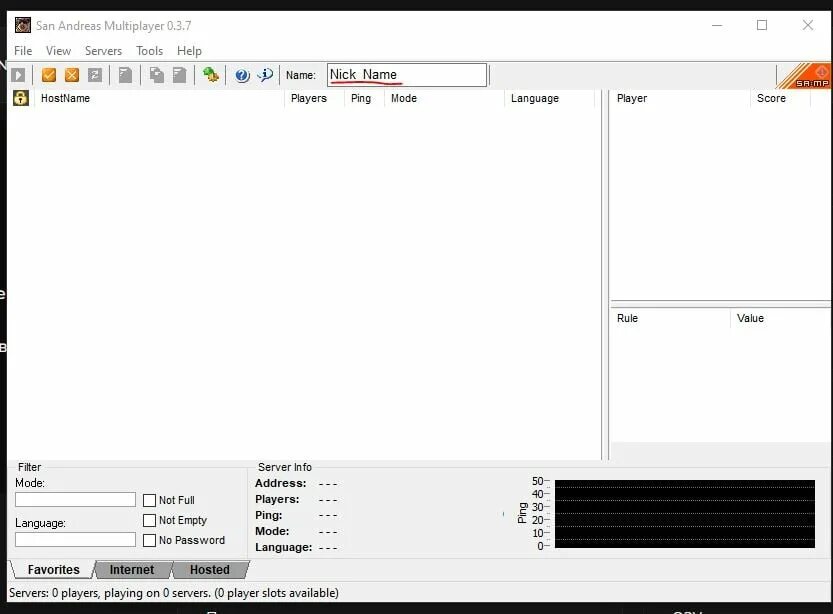
Task: Click the Value column header
Action: 780,318
